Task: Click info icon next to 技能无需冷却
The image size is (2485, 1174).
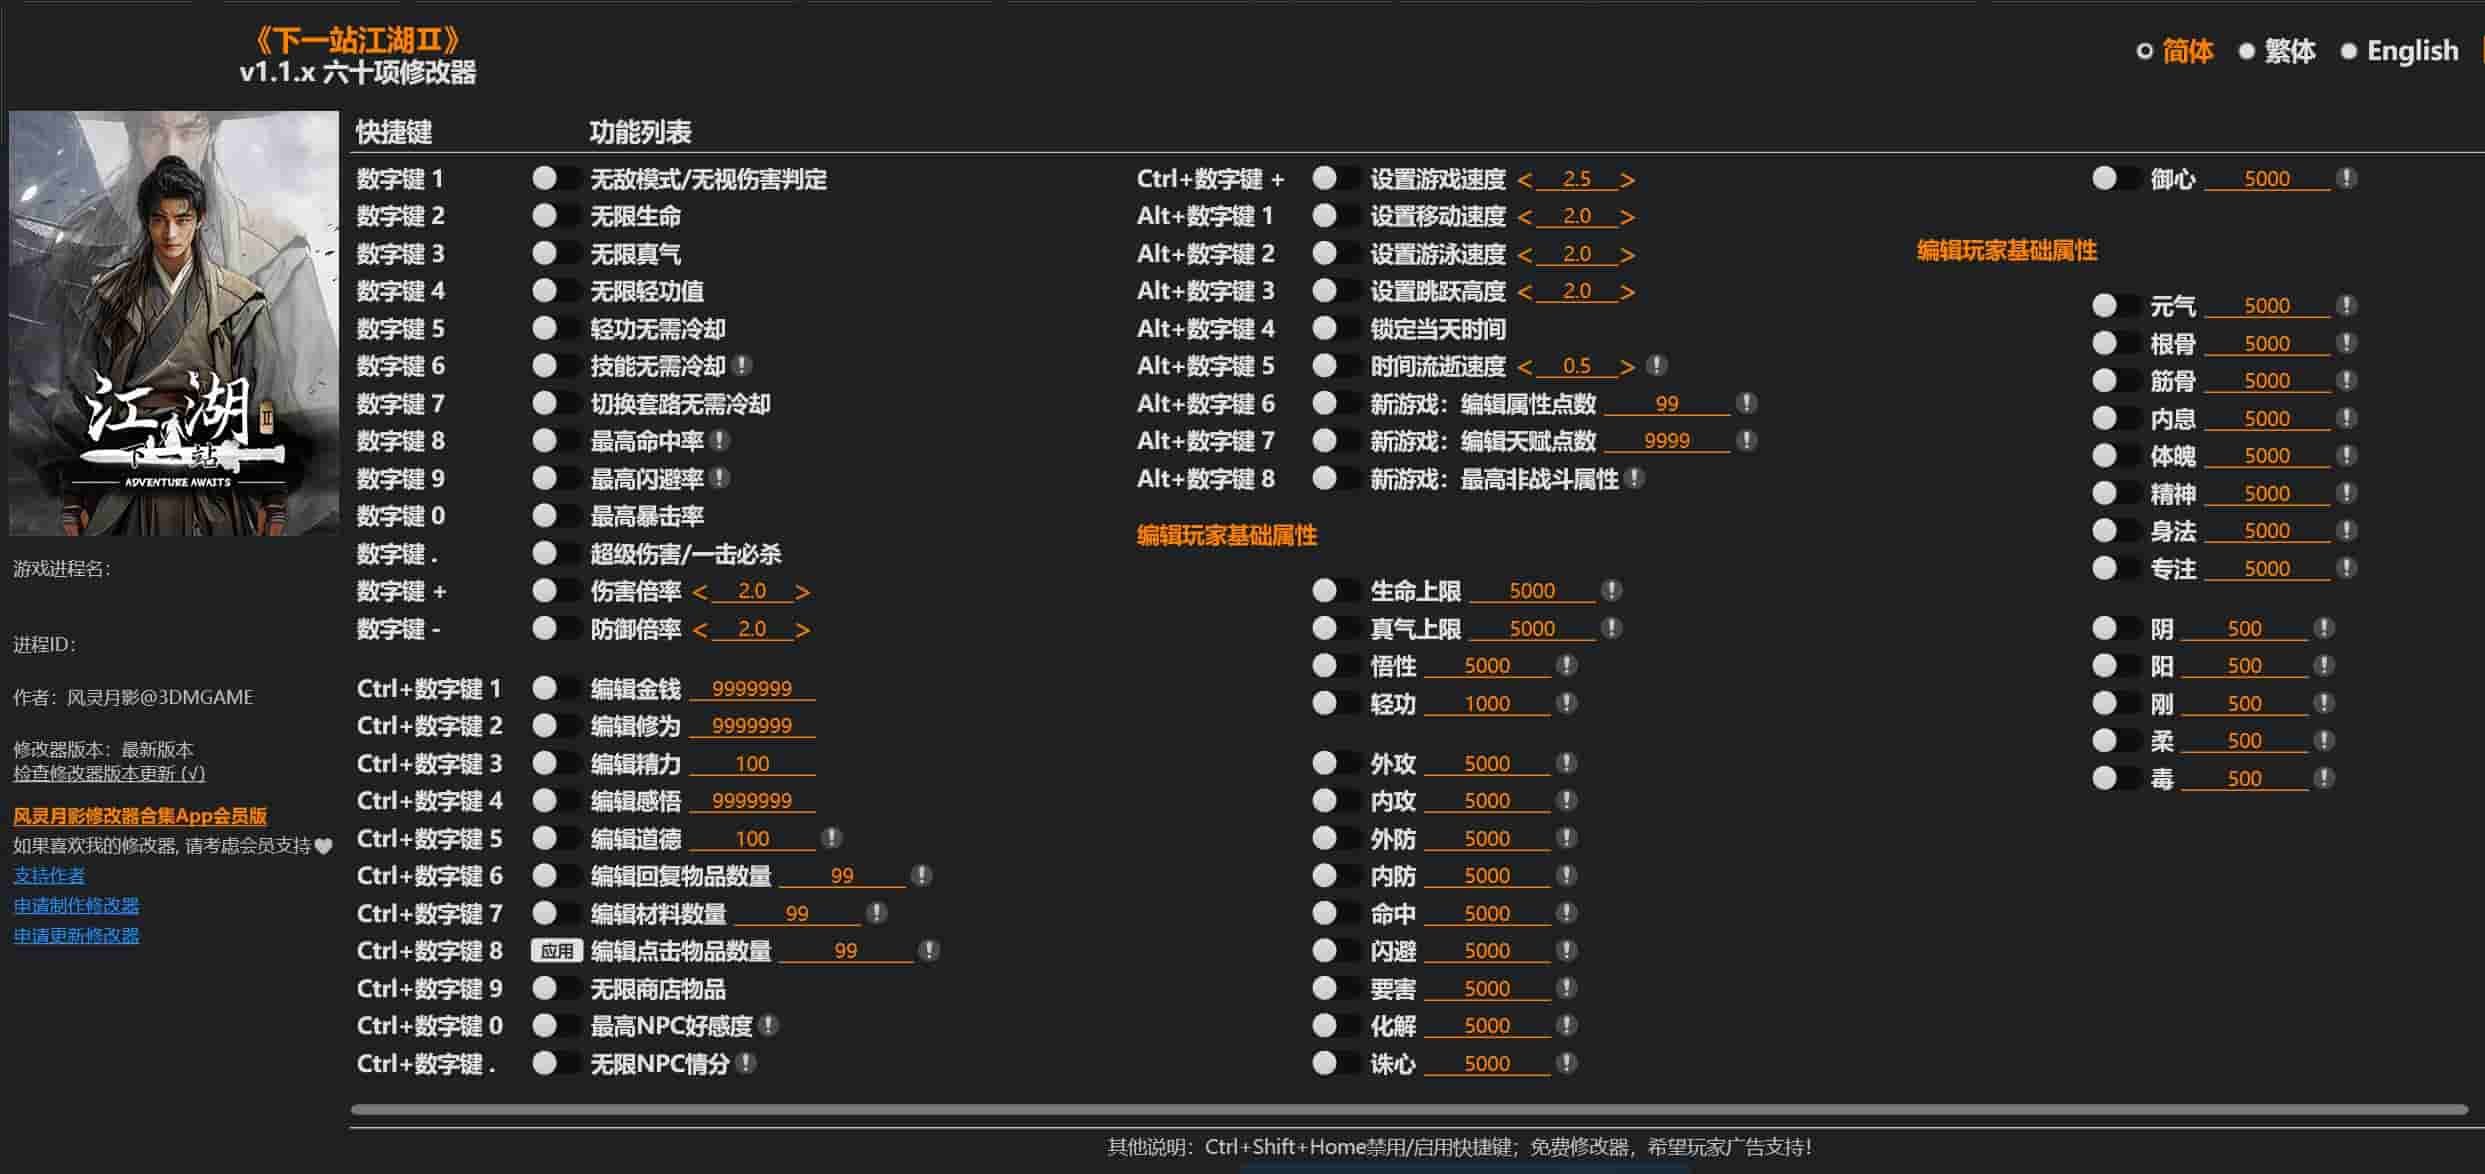Action: pos(742,366)
